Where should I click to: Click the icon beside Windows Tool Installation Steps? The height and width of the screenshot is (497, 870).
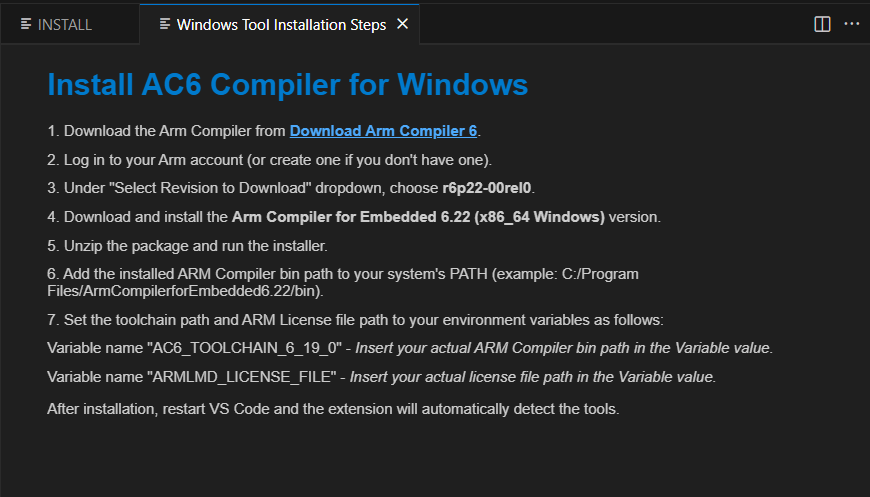165,24
